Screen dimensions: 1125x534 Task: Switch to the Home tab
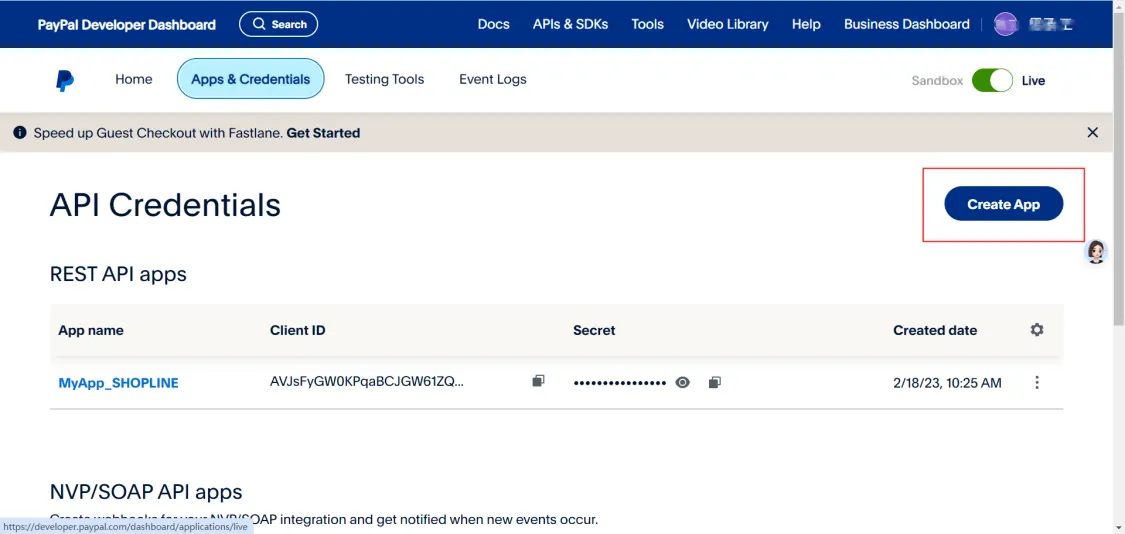133,79
